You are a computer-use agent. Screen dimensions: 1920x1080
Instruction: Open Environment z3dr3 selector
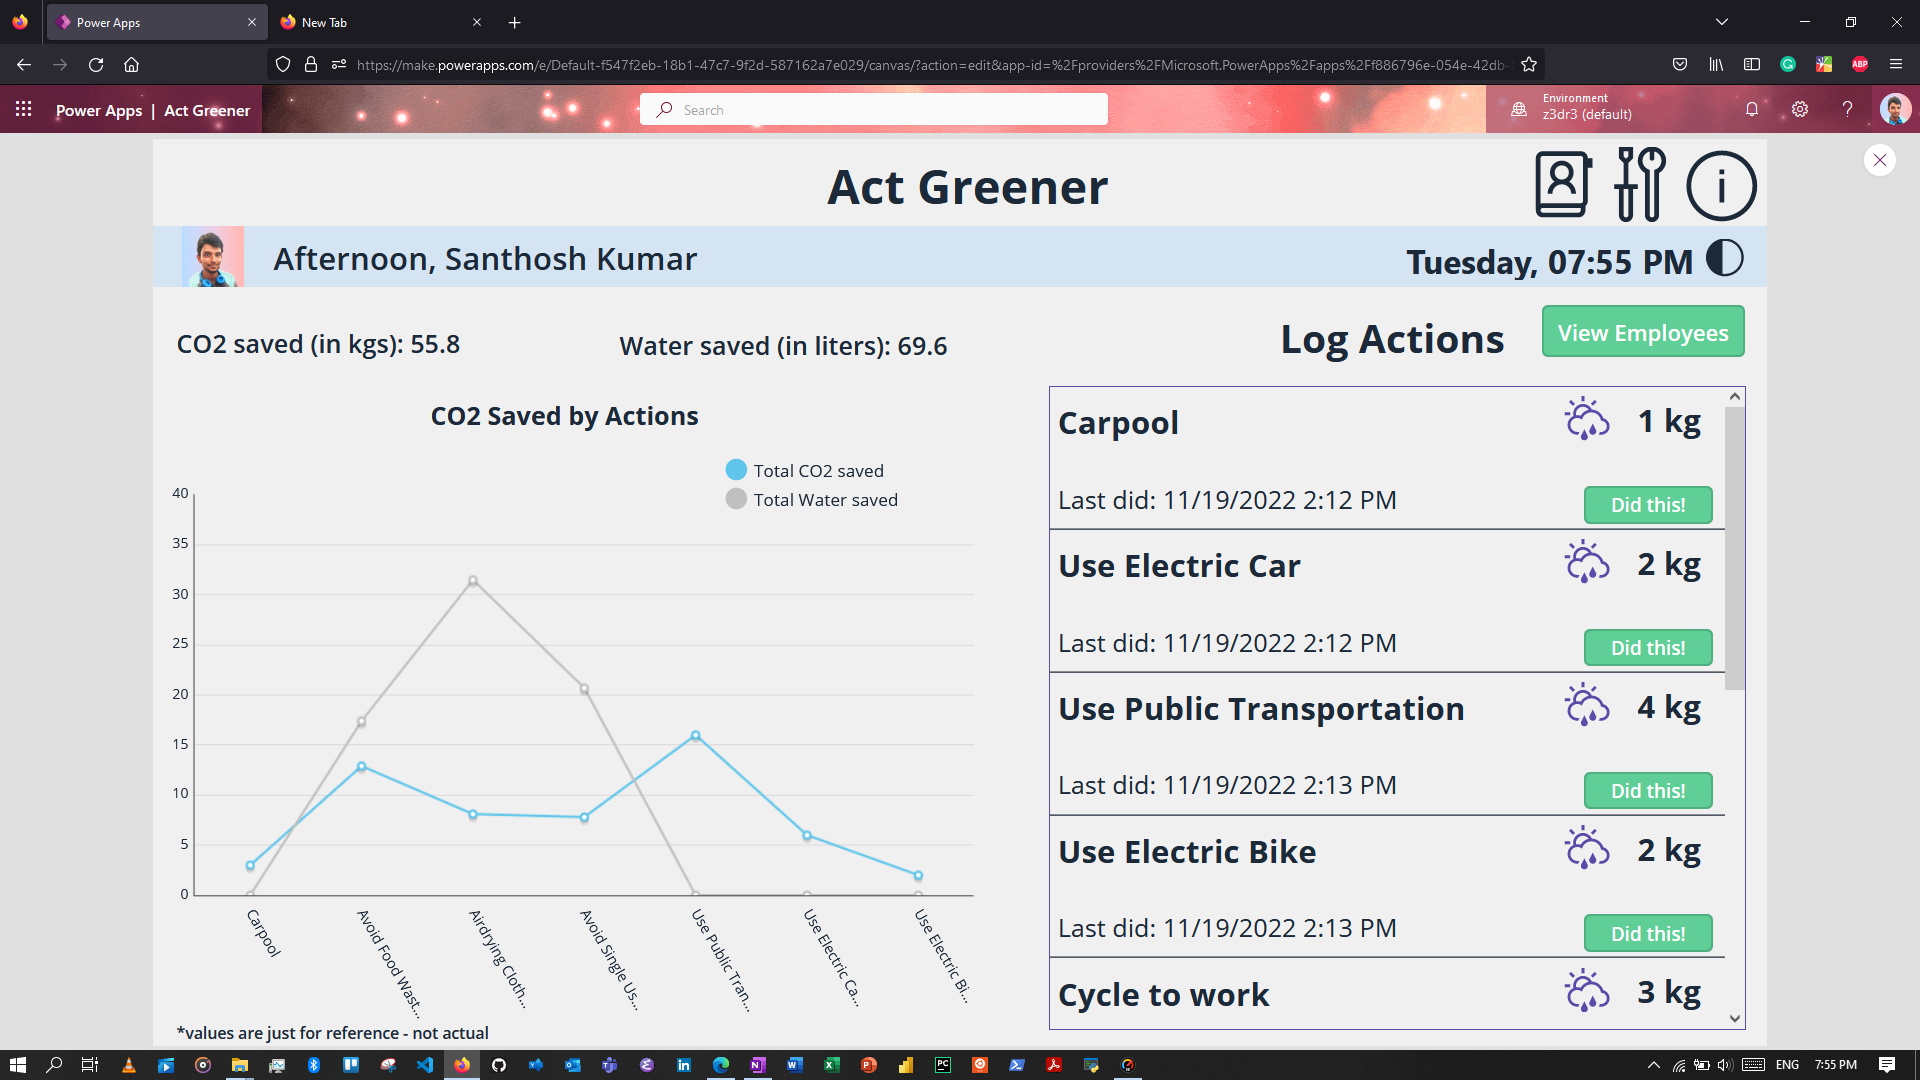click(x=1585, y=107)
